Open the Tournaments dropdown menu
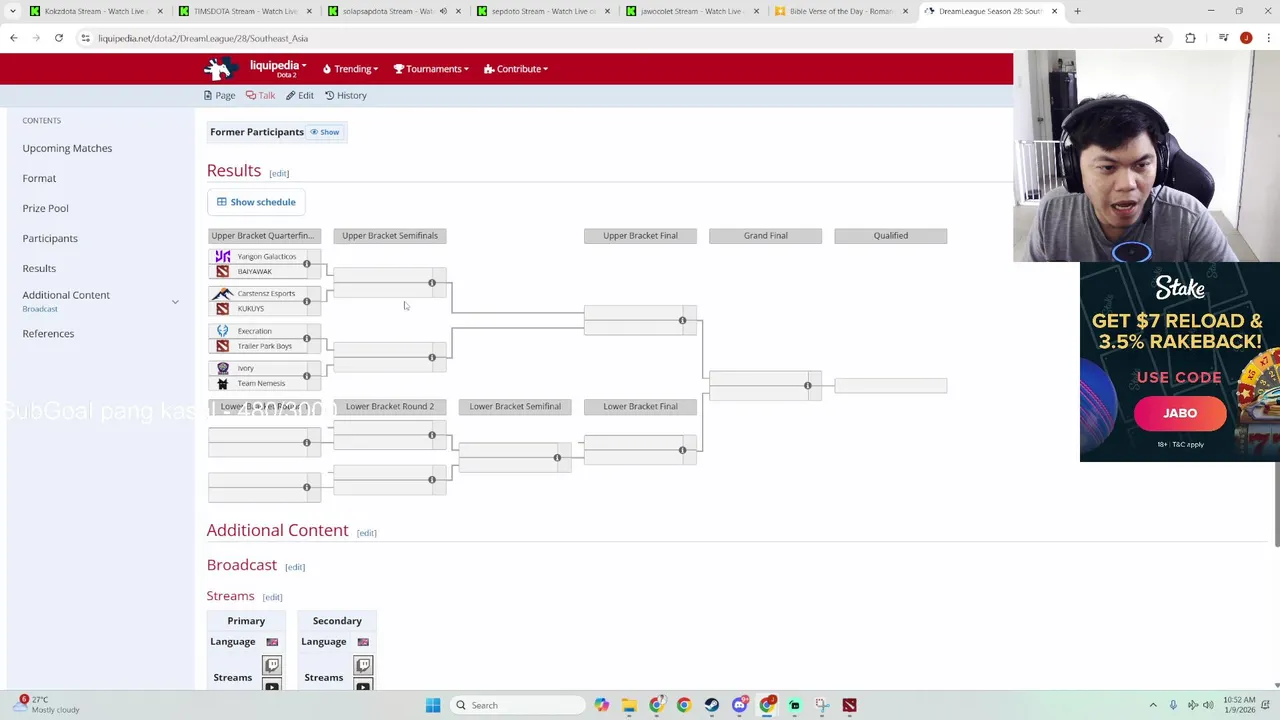This screenshot has height=720, width=1280. [x=431, y=69]
